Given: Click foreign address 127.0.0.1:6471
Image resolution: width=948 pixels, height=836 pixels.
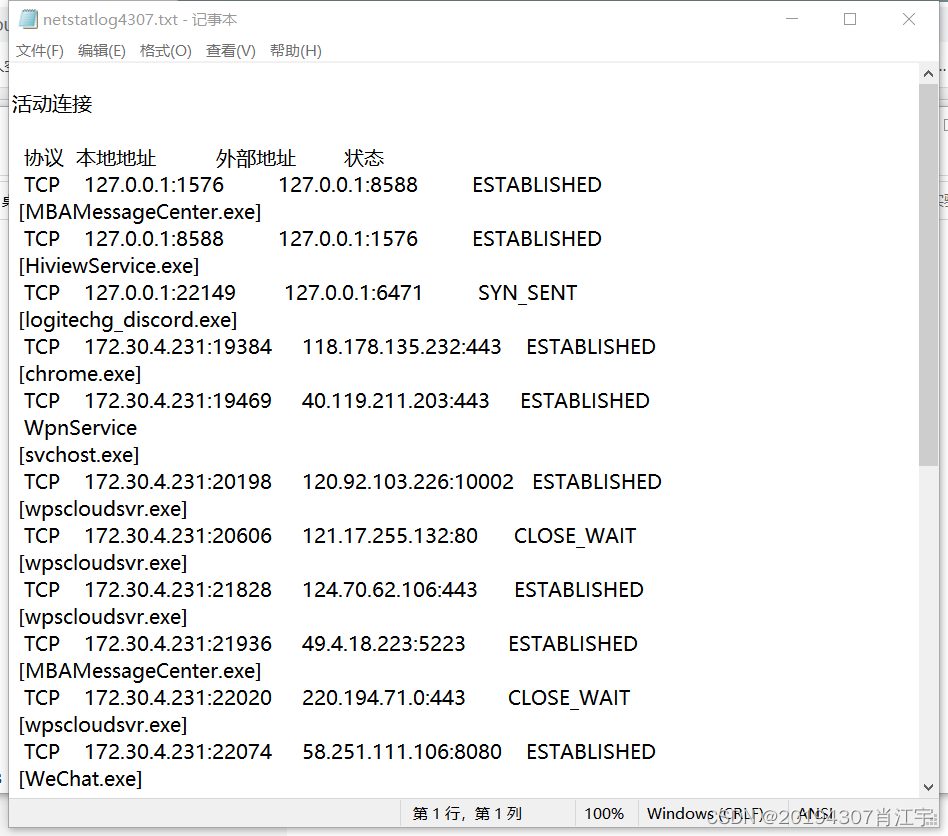Looking at the screenshot, I should coord(353,293).
